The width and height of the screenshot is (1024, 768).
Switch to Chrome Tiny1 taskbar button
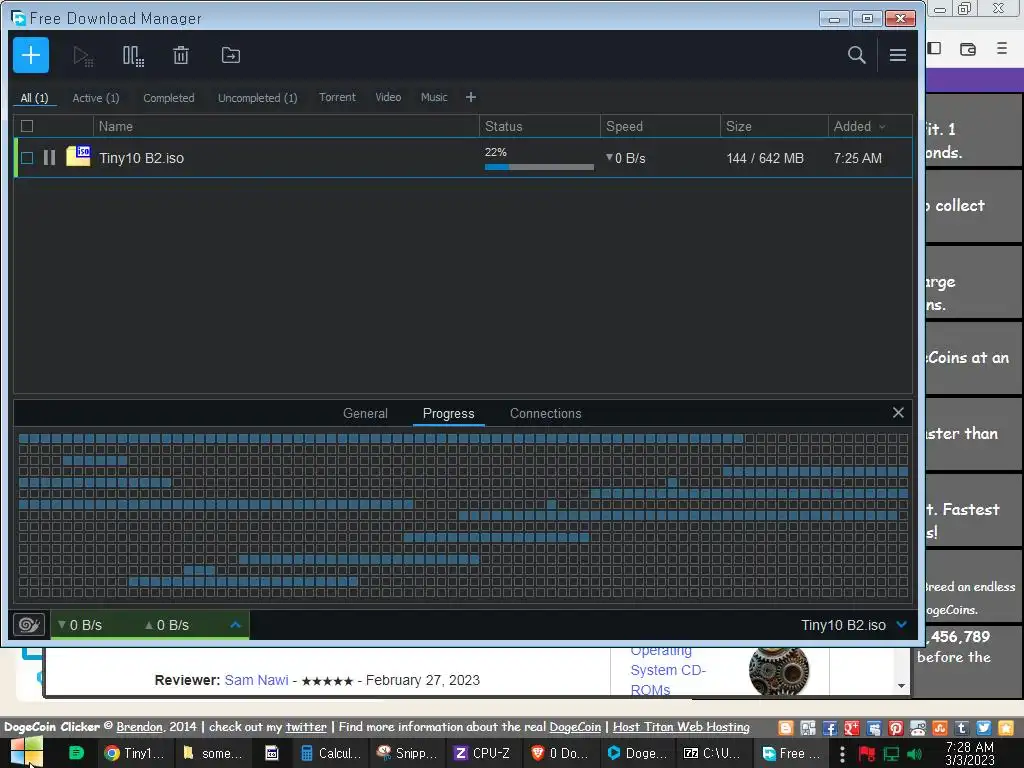(x=135, y=753)
